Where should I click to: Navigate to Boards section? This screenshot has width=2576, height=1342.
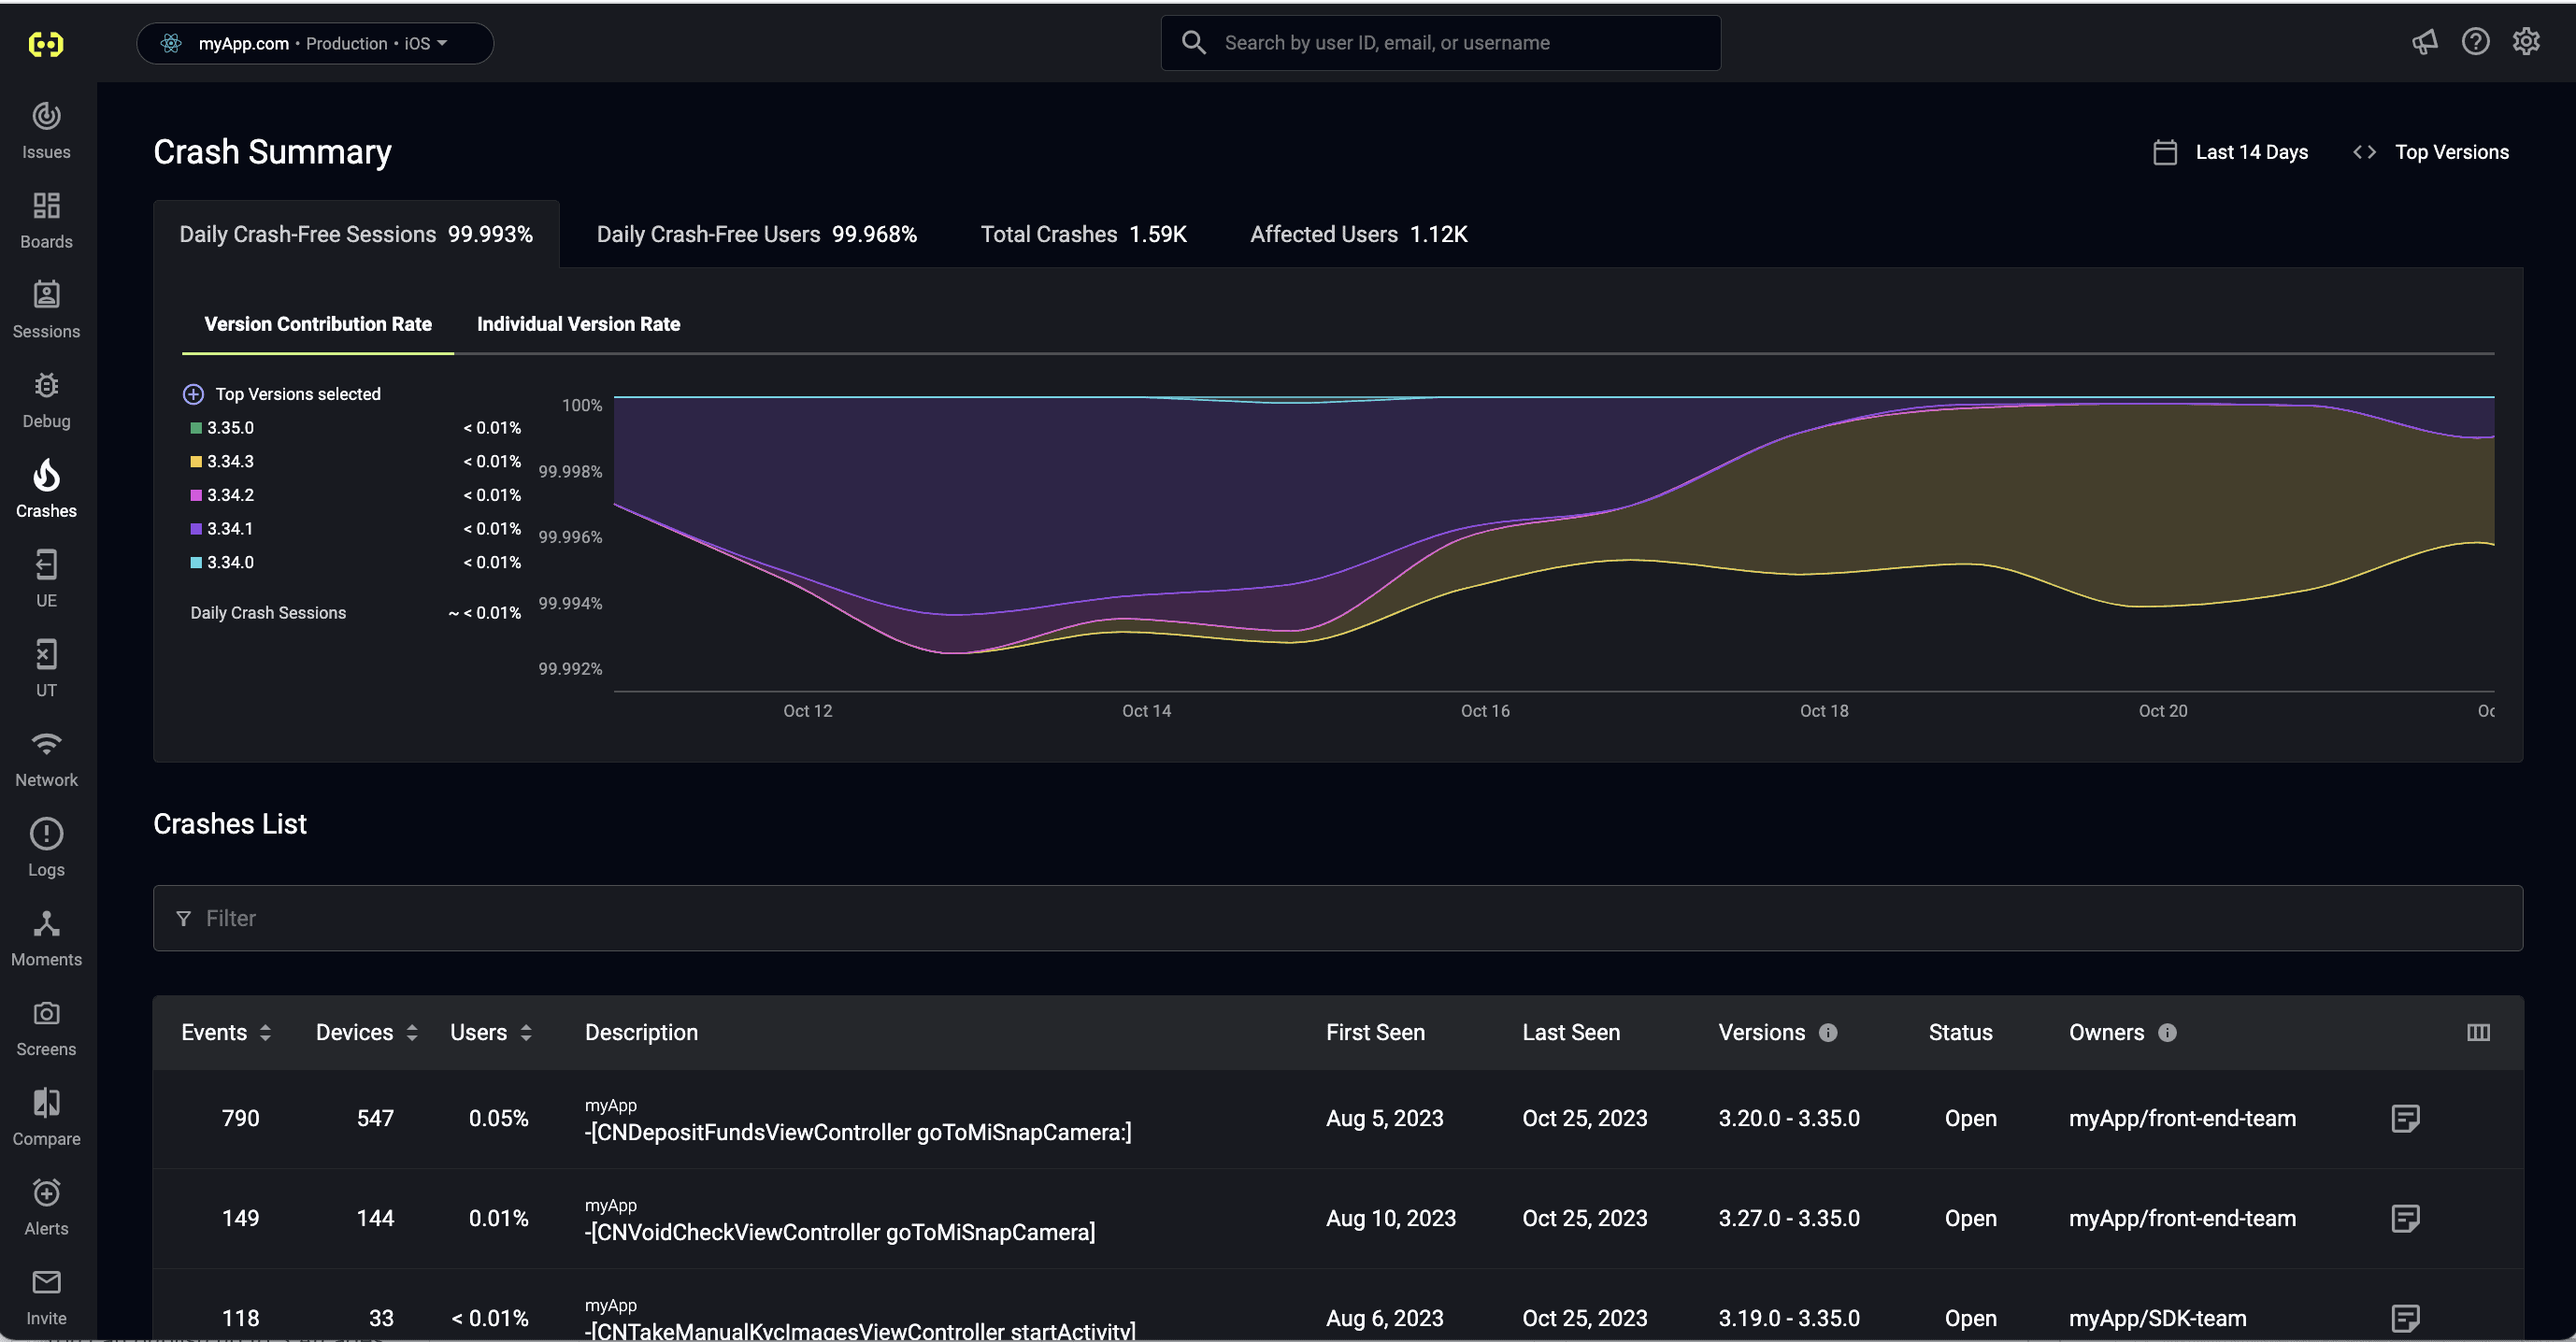46,220
